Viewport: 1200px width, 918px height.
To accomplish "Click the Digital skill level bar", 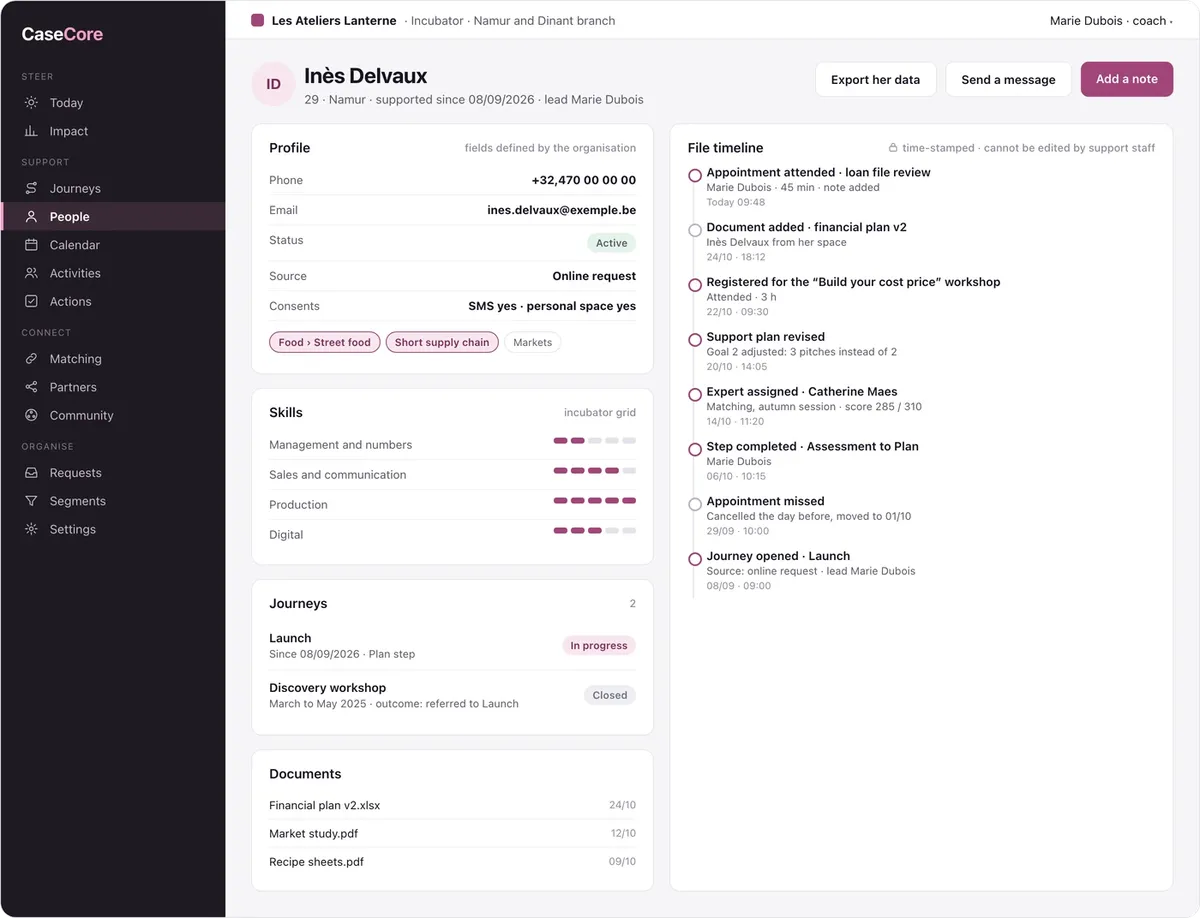I will click(x=595, y=531).
